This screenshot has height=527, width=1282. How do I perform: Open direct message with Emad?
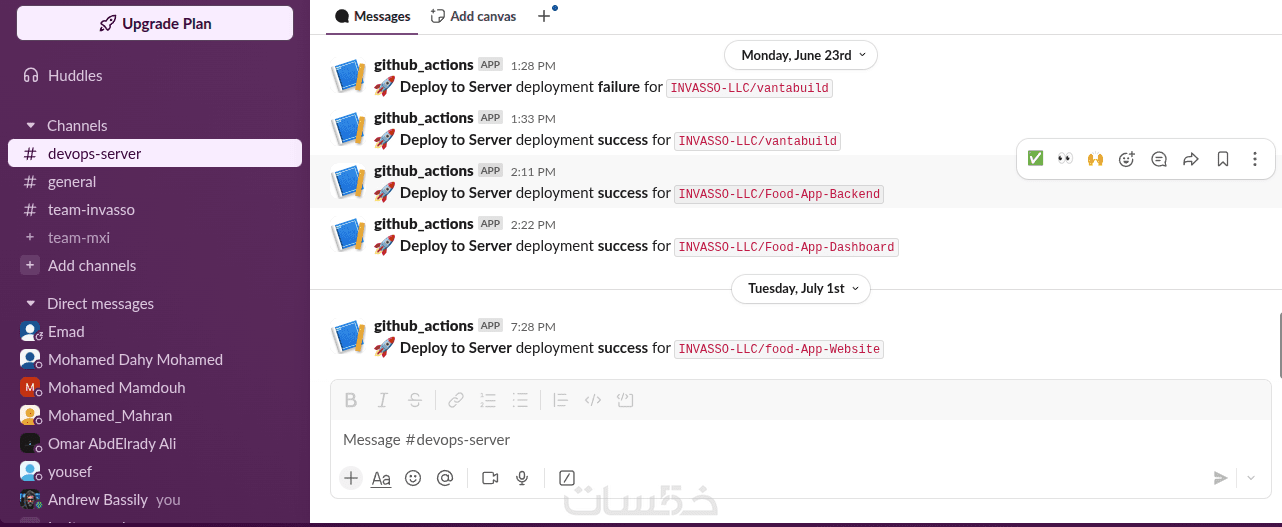(x=155, y=332)
